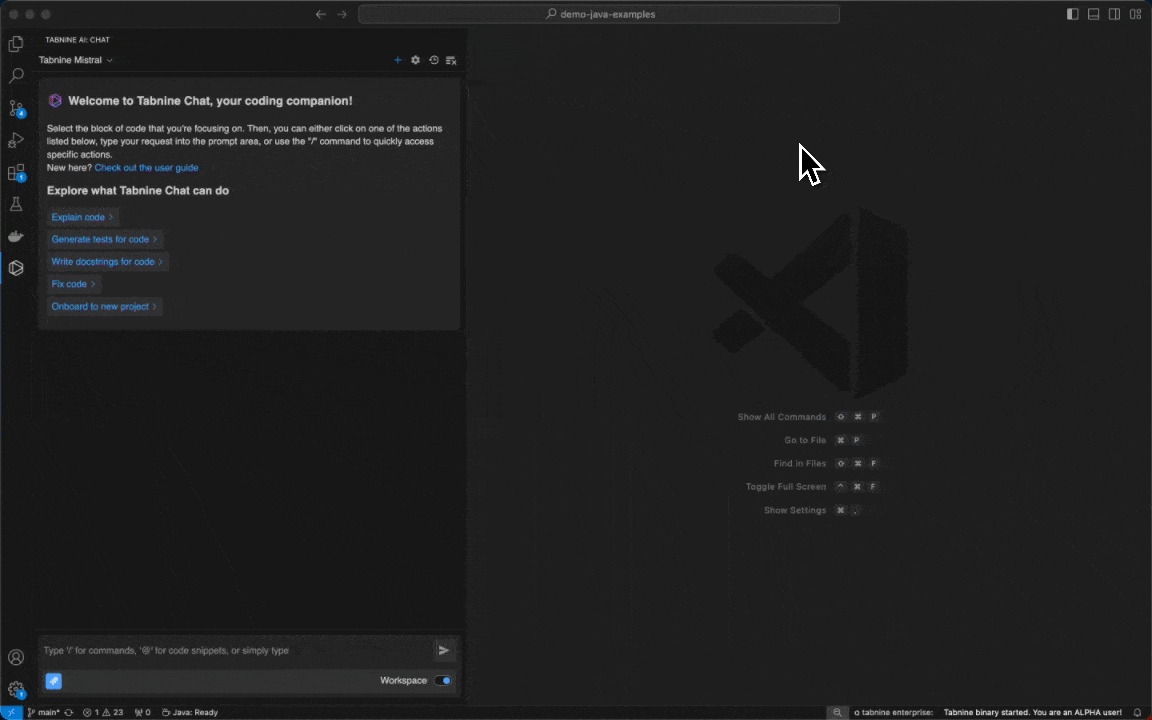Click the Show All Commands shortcut hint
Image resolution: width=1152 pixels, height=720 pixels.
coord(808,417)
